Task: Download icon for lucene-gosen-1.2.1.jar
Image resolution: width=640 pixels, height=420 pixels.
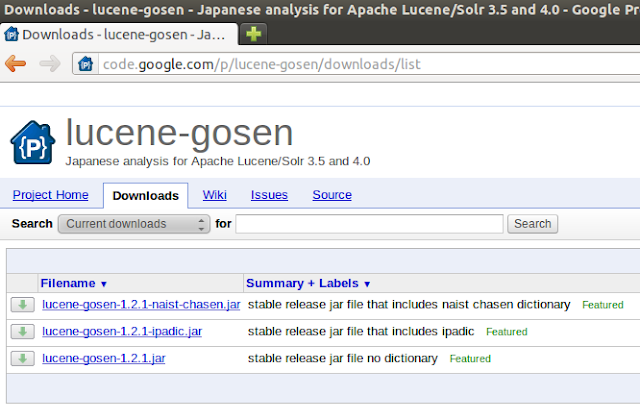Action: (x=22, y=358)
